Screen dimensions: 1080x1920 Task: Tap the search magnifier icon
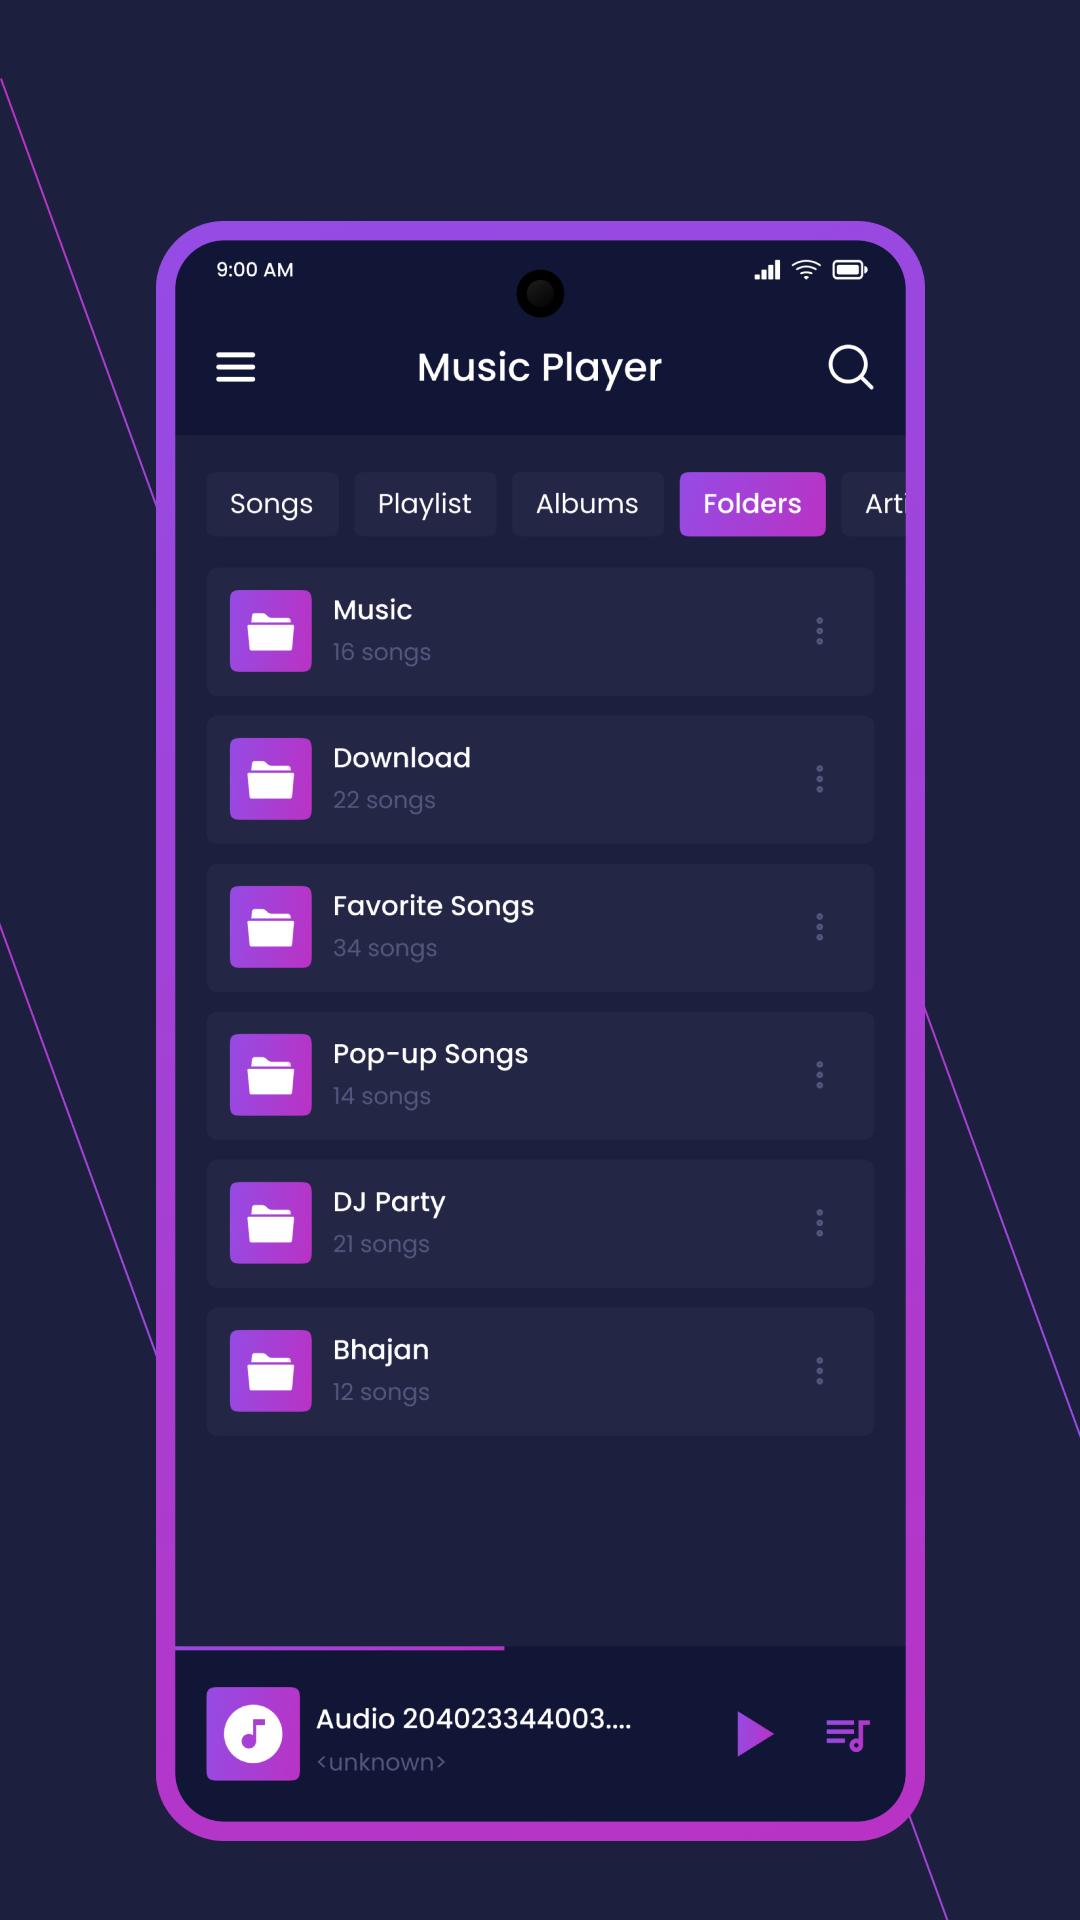tap(851, 367)
